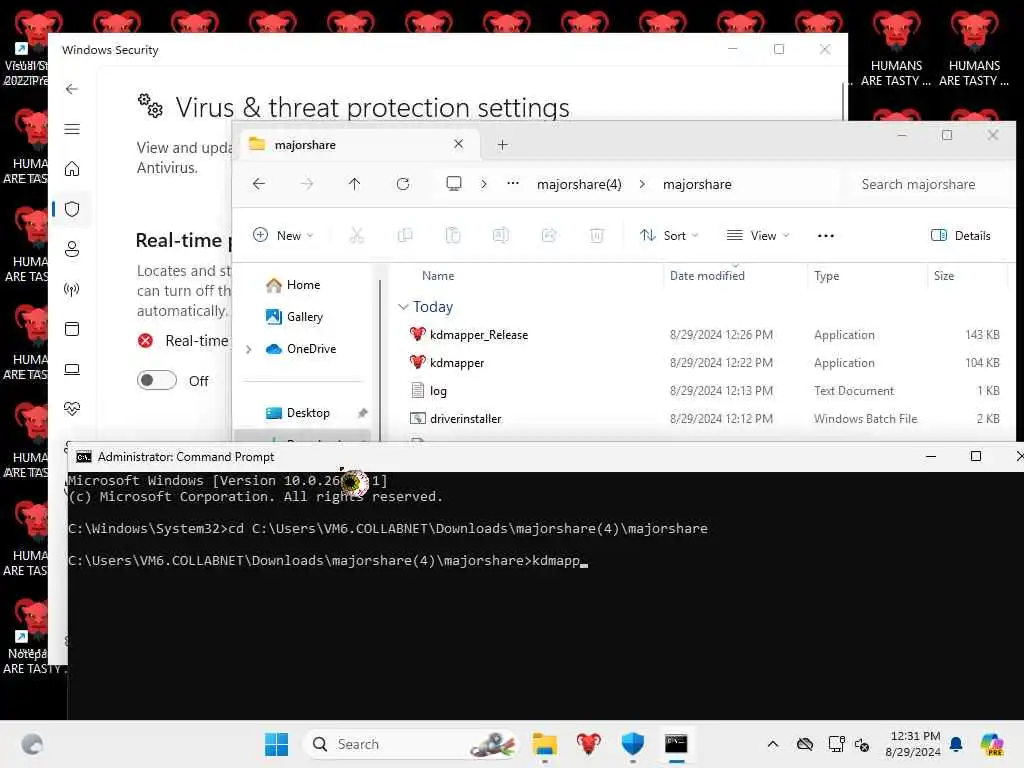The height and width of the screenshot is (768, 1024).
Task: Refresh the majorshare folder
Action: coord(403,184)
